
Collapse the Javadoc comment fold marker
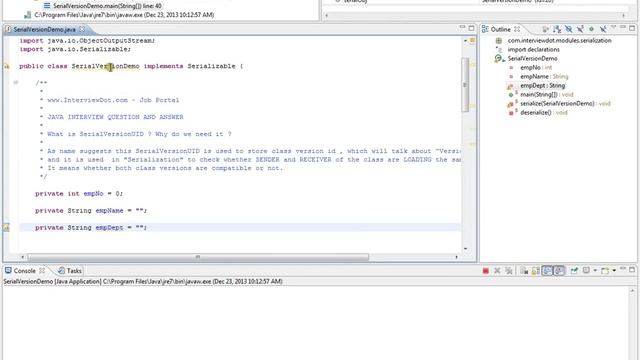[x=16, y=83]
